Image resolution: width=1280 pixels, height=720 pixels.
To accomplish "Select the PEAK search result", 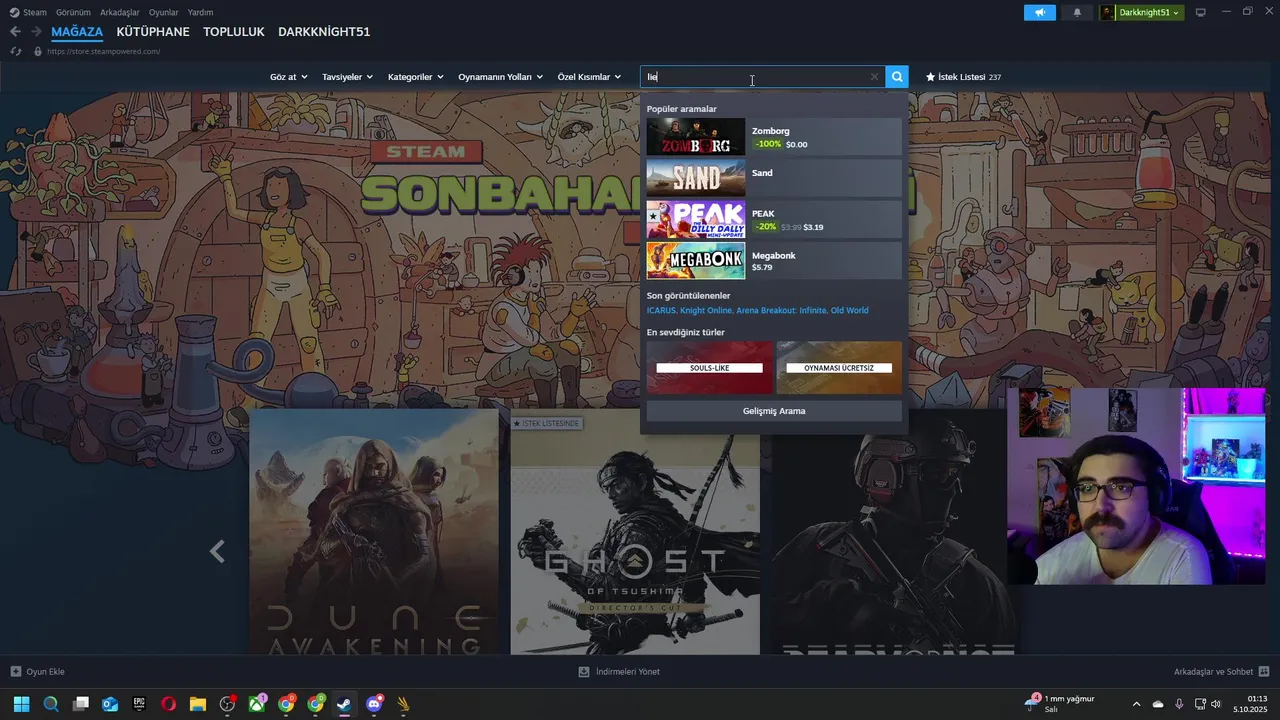I will coord(774,220).
